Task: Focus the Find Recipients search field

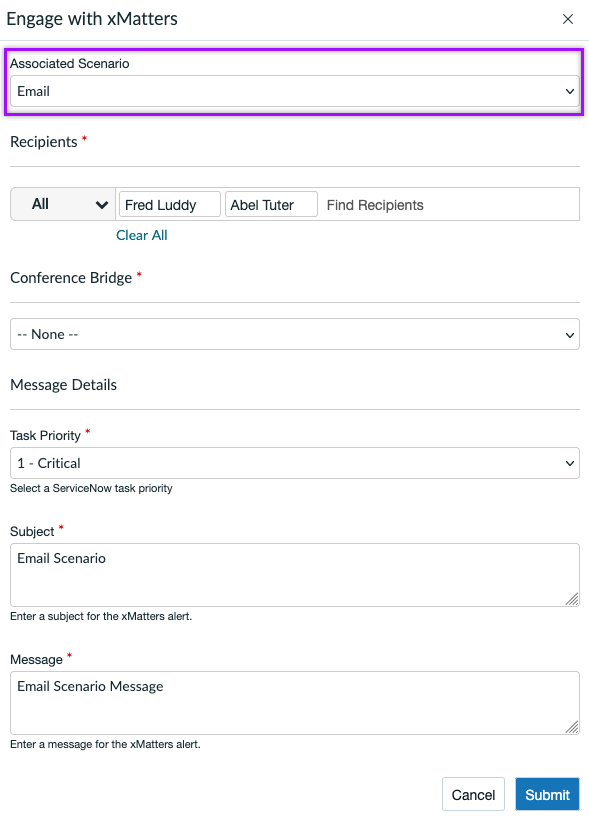Action: point(450,205)
